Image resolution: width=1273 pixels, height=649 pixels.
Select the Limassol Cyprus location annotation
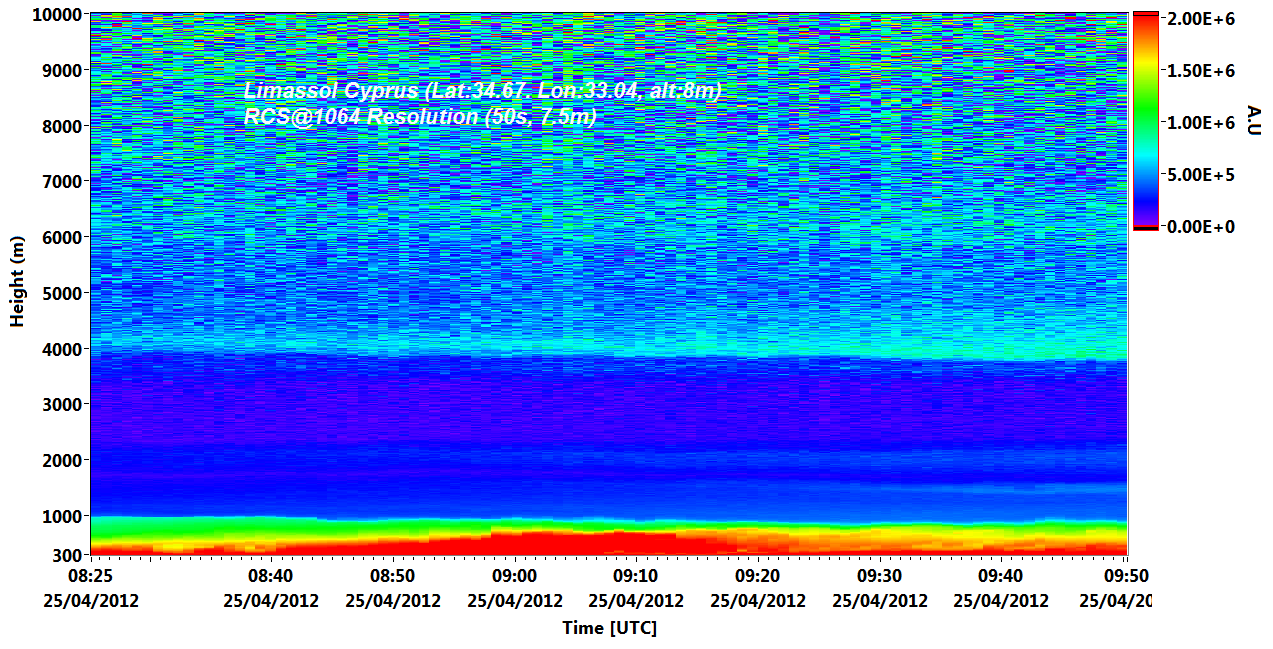482,92
